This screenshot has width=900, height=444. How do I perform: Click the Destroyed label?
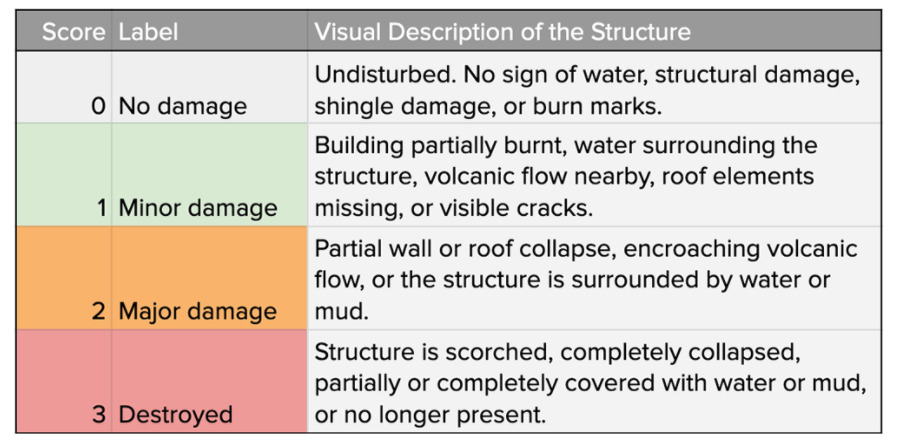point(175,414)
